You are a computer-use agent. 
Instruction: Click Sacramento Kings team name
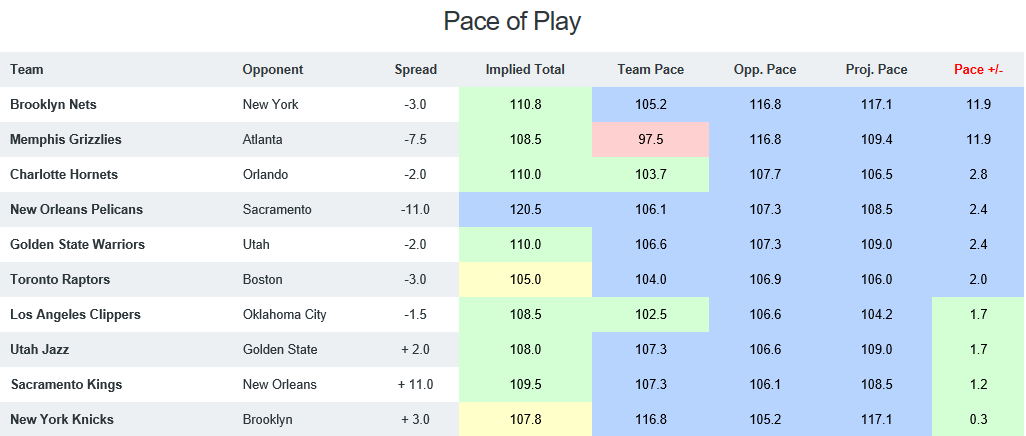coord(66,384)
